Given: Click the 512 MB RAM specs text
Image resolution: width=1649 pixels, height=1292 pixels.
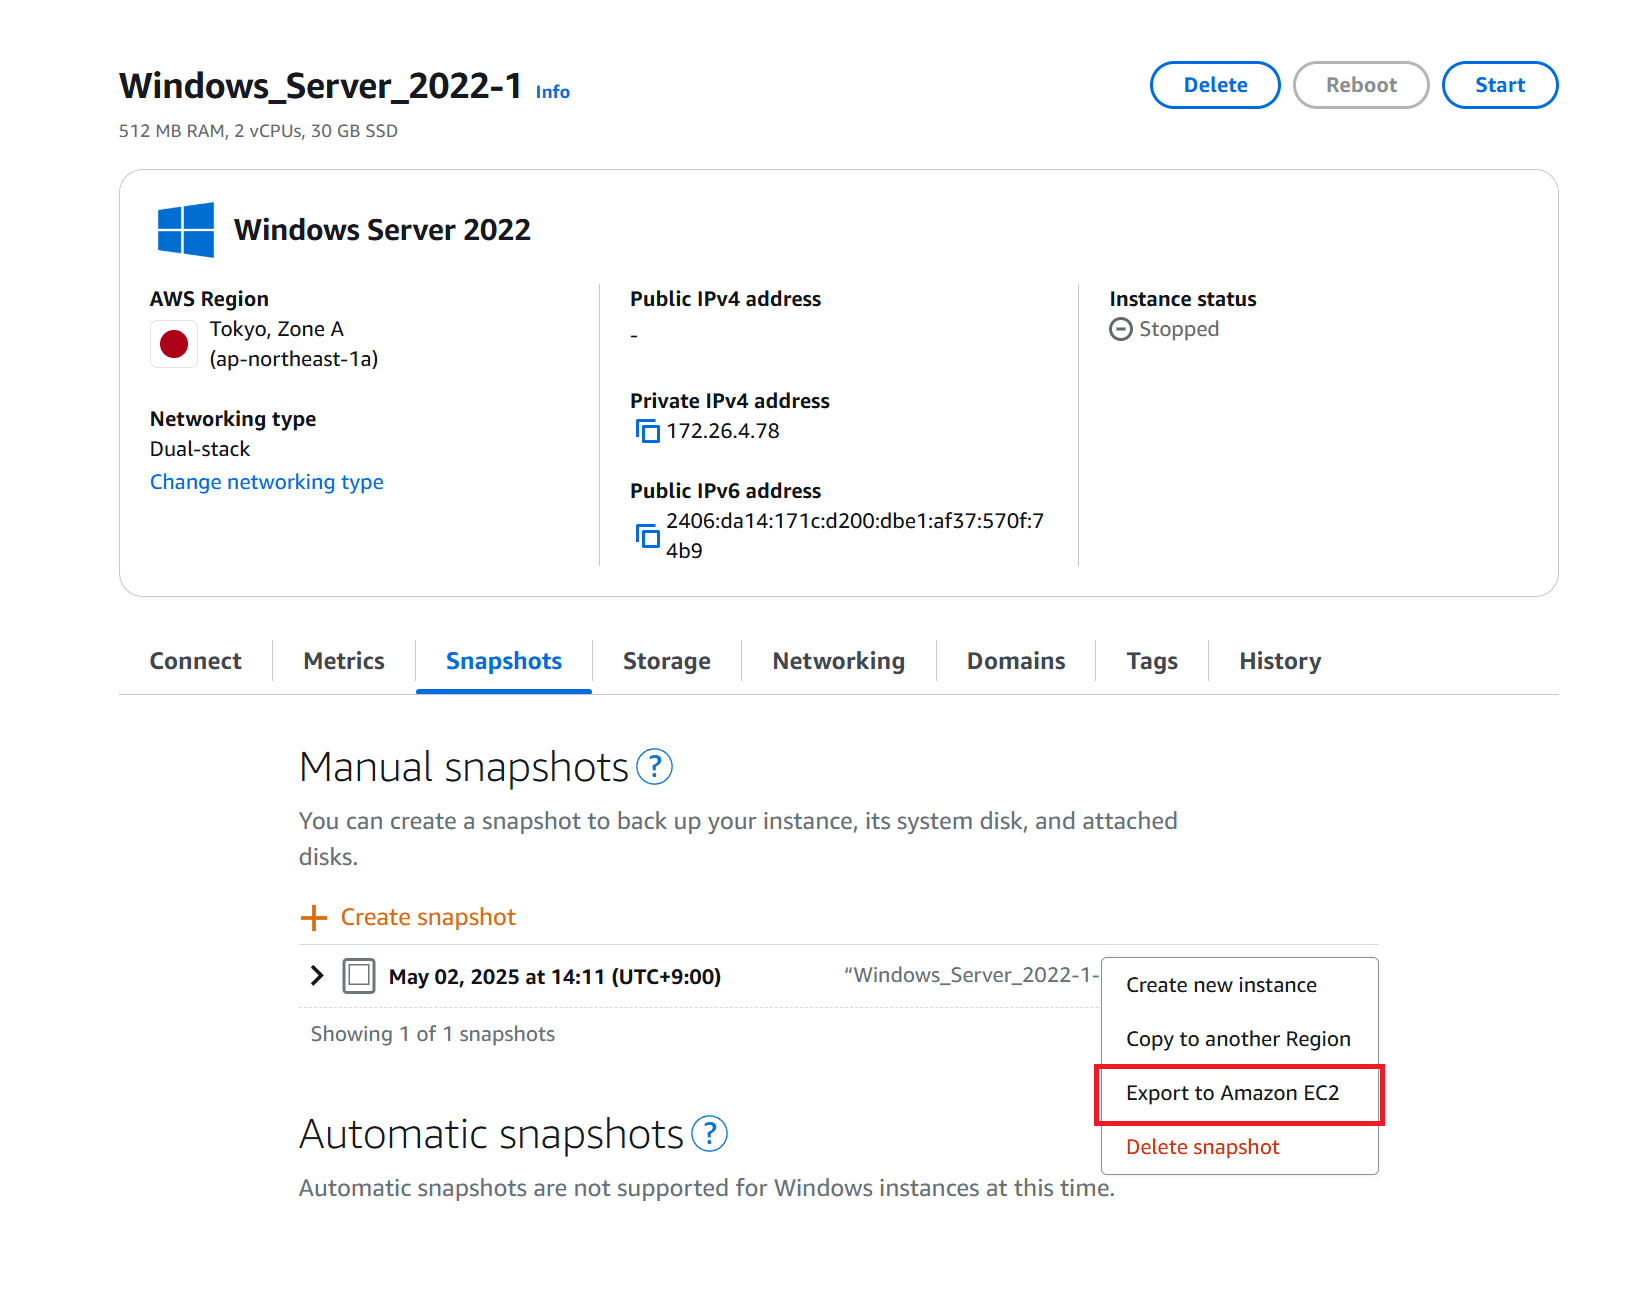Looking at the screenshot, I should 258,131.
